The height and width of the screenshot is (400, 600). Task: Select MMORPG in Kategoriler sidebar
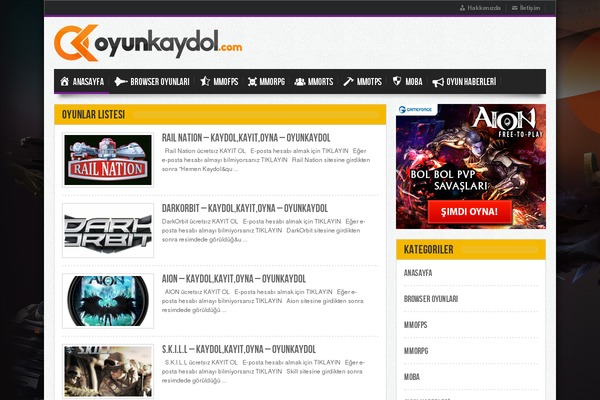pyautogui.click(x=416, y=351)
